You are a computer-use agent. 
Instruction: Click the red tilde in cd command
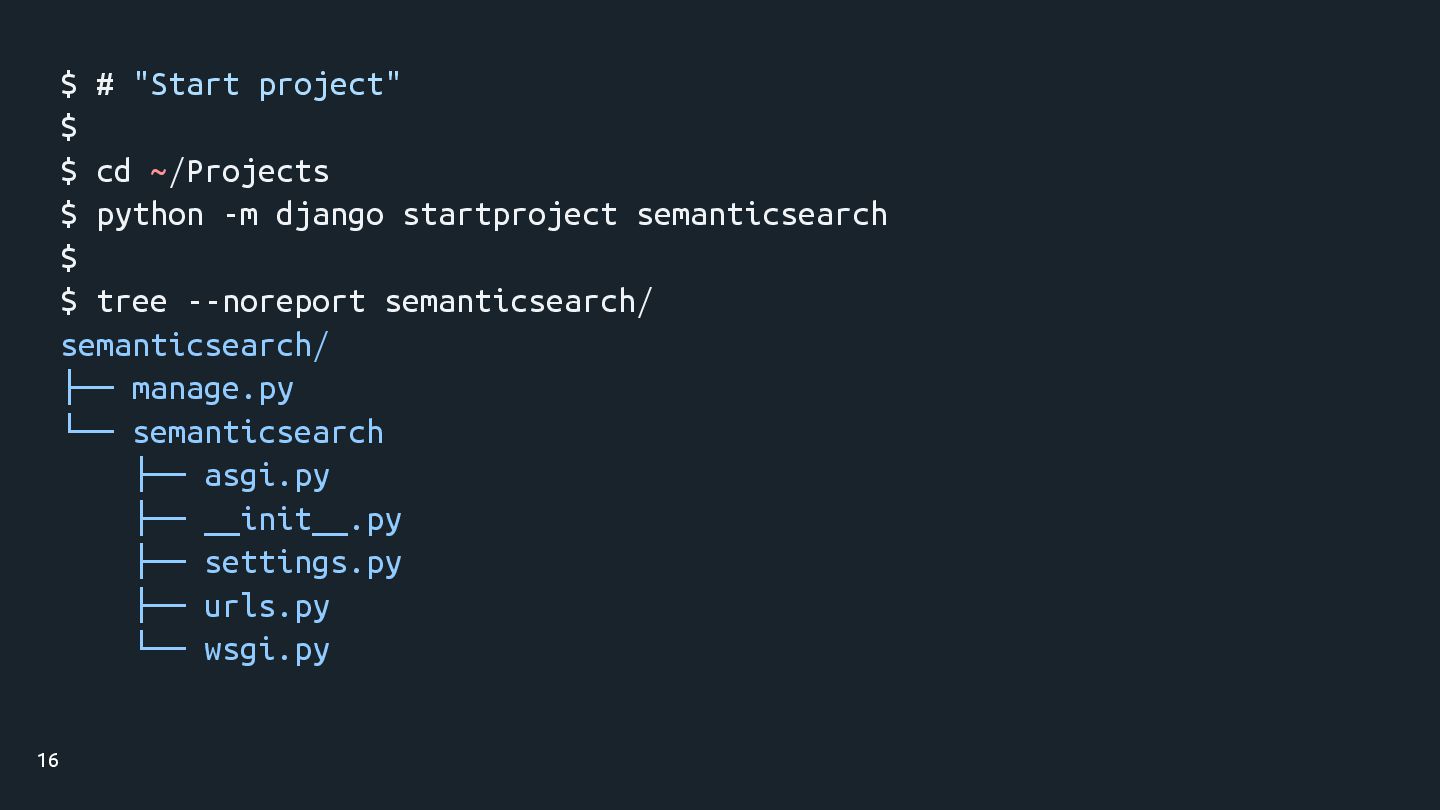pos(159,172)
